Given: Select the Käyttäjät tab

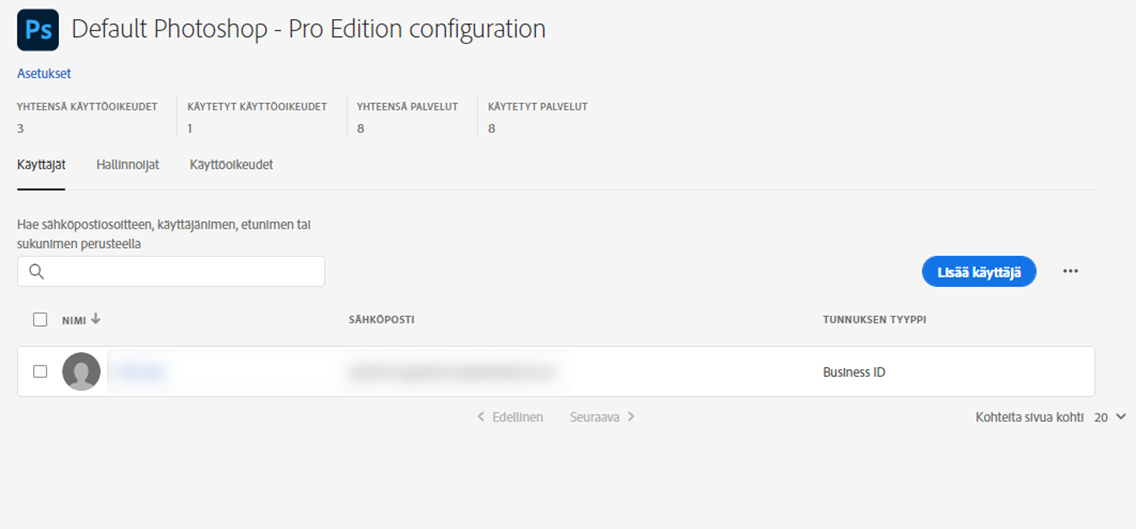Looking at the screenshot, I should 41,165.
